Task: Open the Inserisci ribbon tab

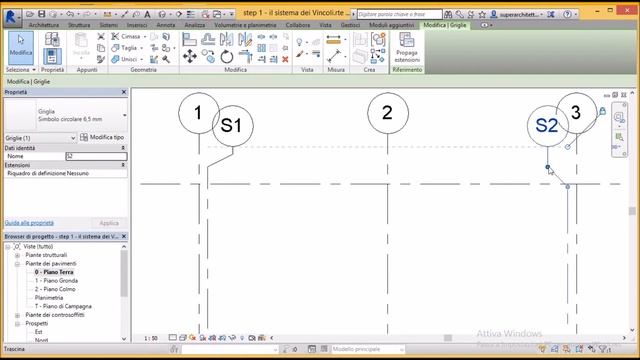Action: [x=137, y=25]
